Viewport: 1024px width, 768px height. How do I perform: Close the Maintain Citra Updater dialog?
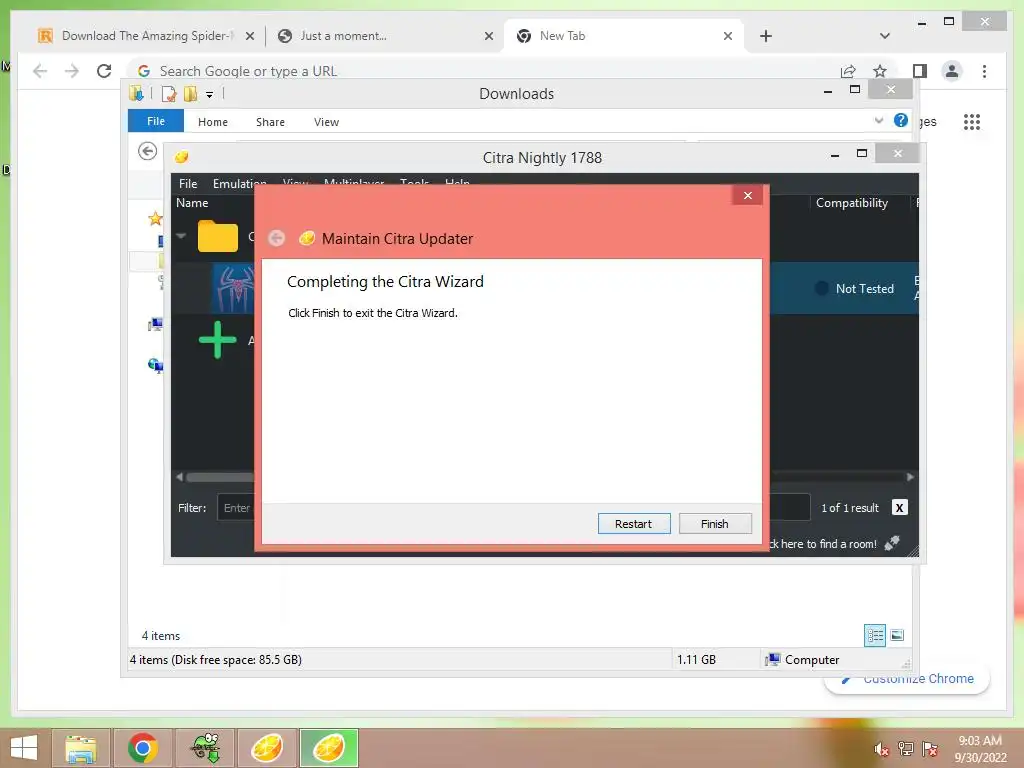[748, 195]
